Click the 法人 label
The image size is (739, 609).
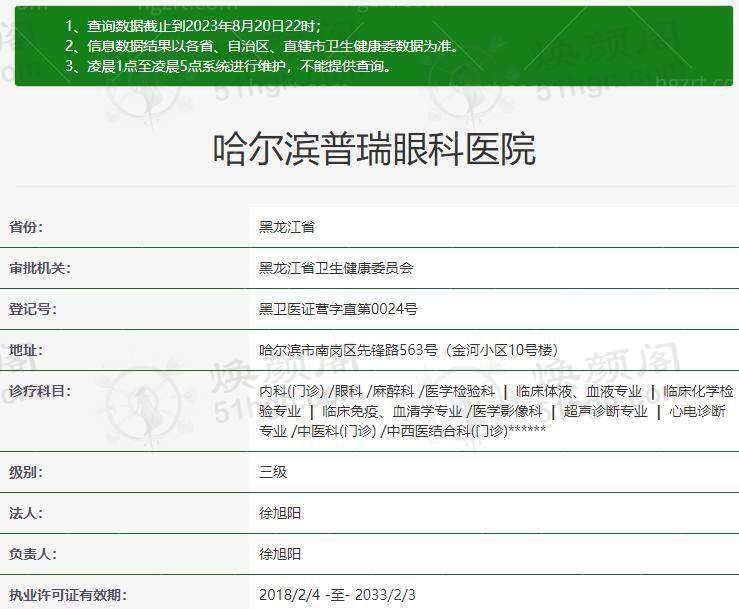click(26, 513)
